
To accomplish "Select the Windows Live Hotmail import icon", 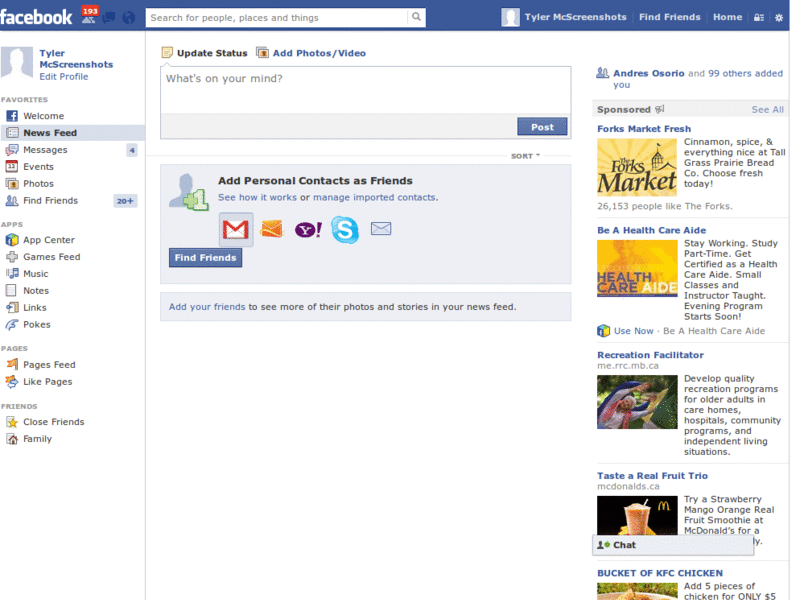I will point(271,229).
